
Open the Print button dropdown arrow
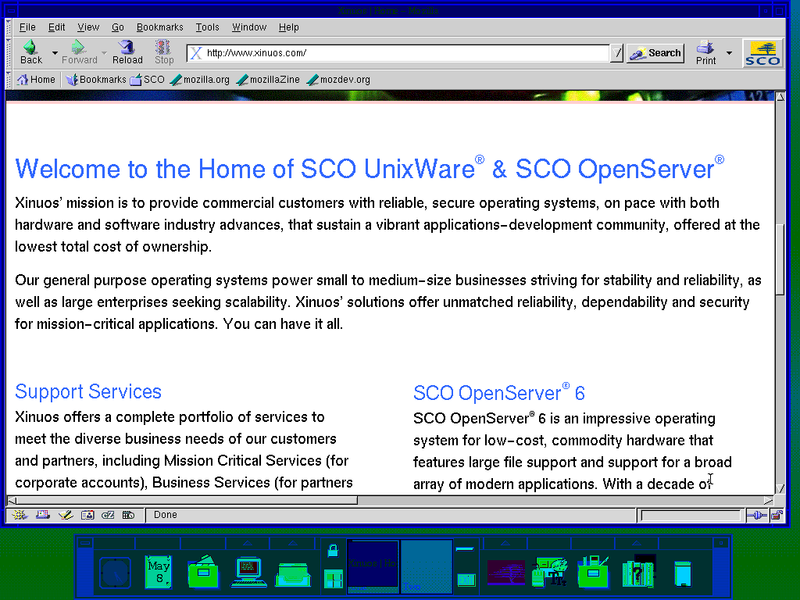(x=729, y=53)
